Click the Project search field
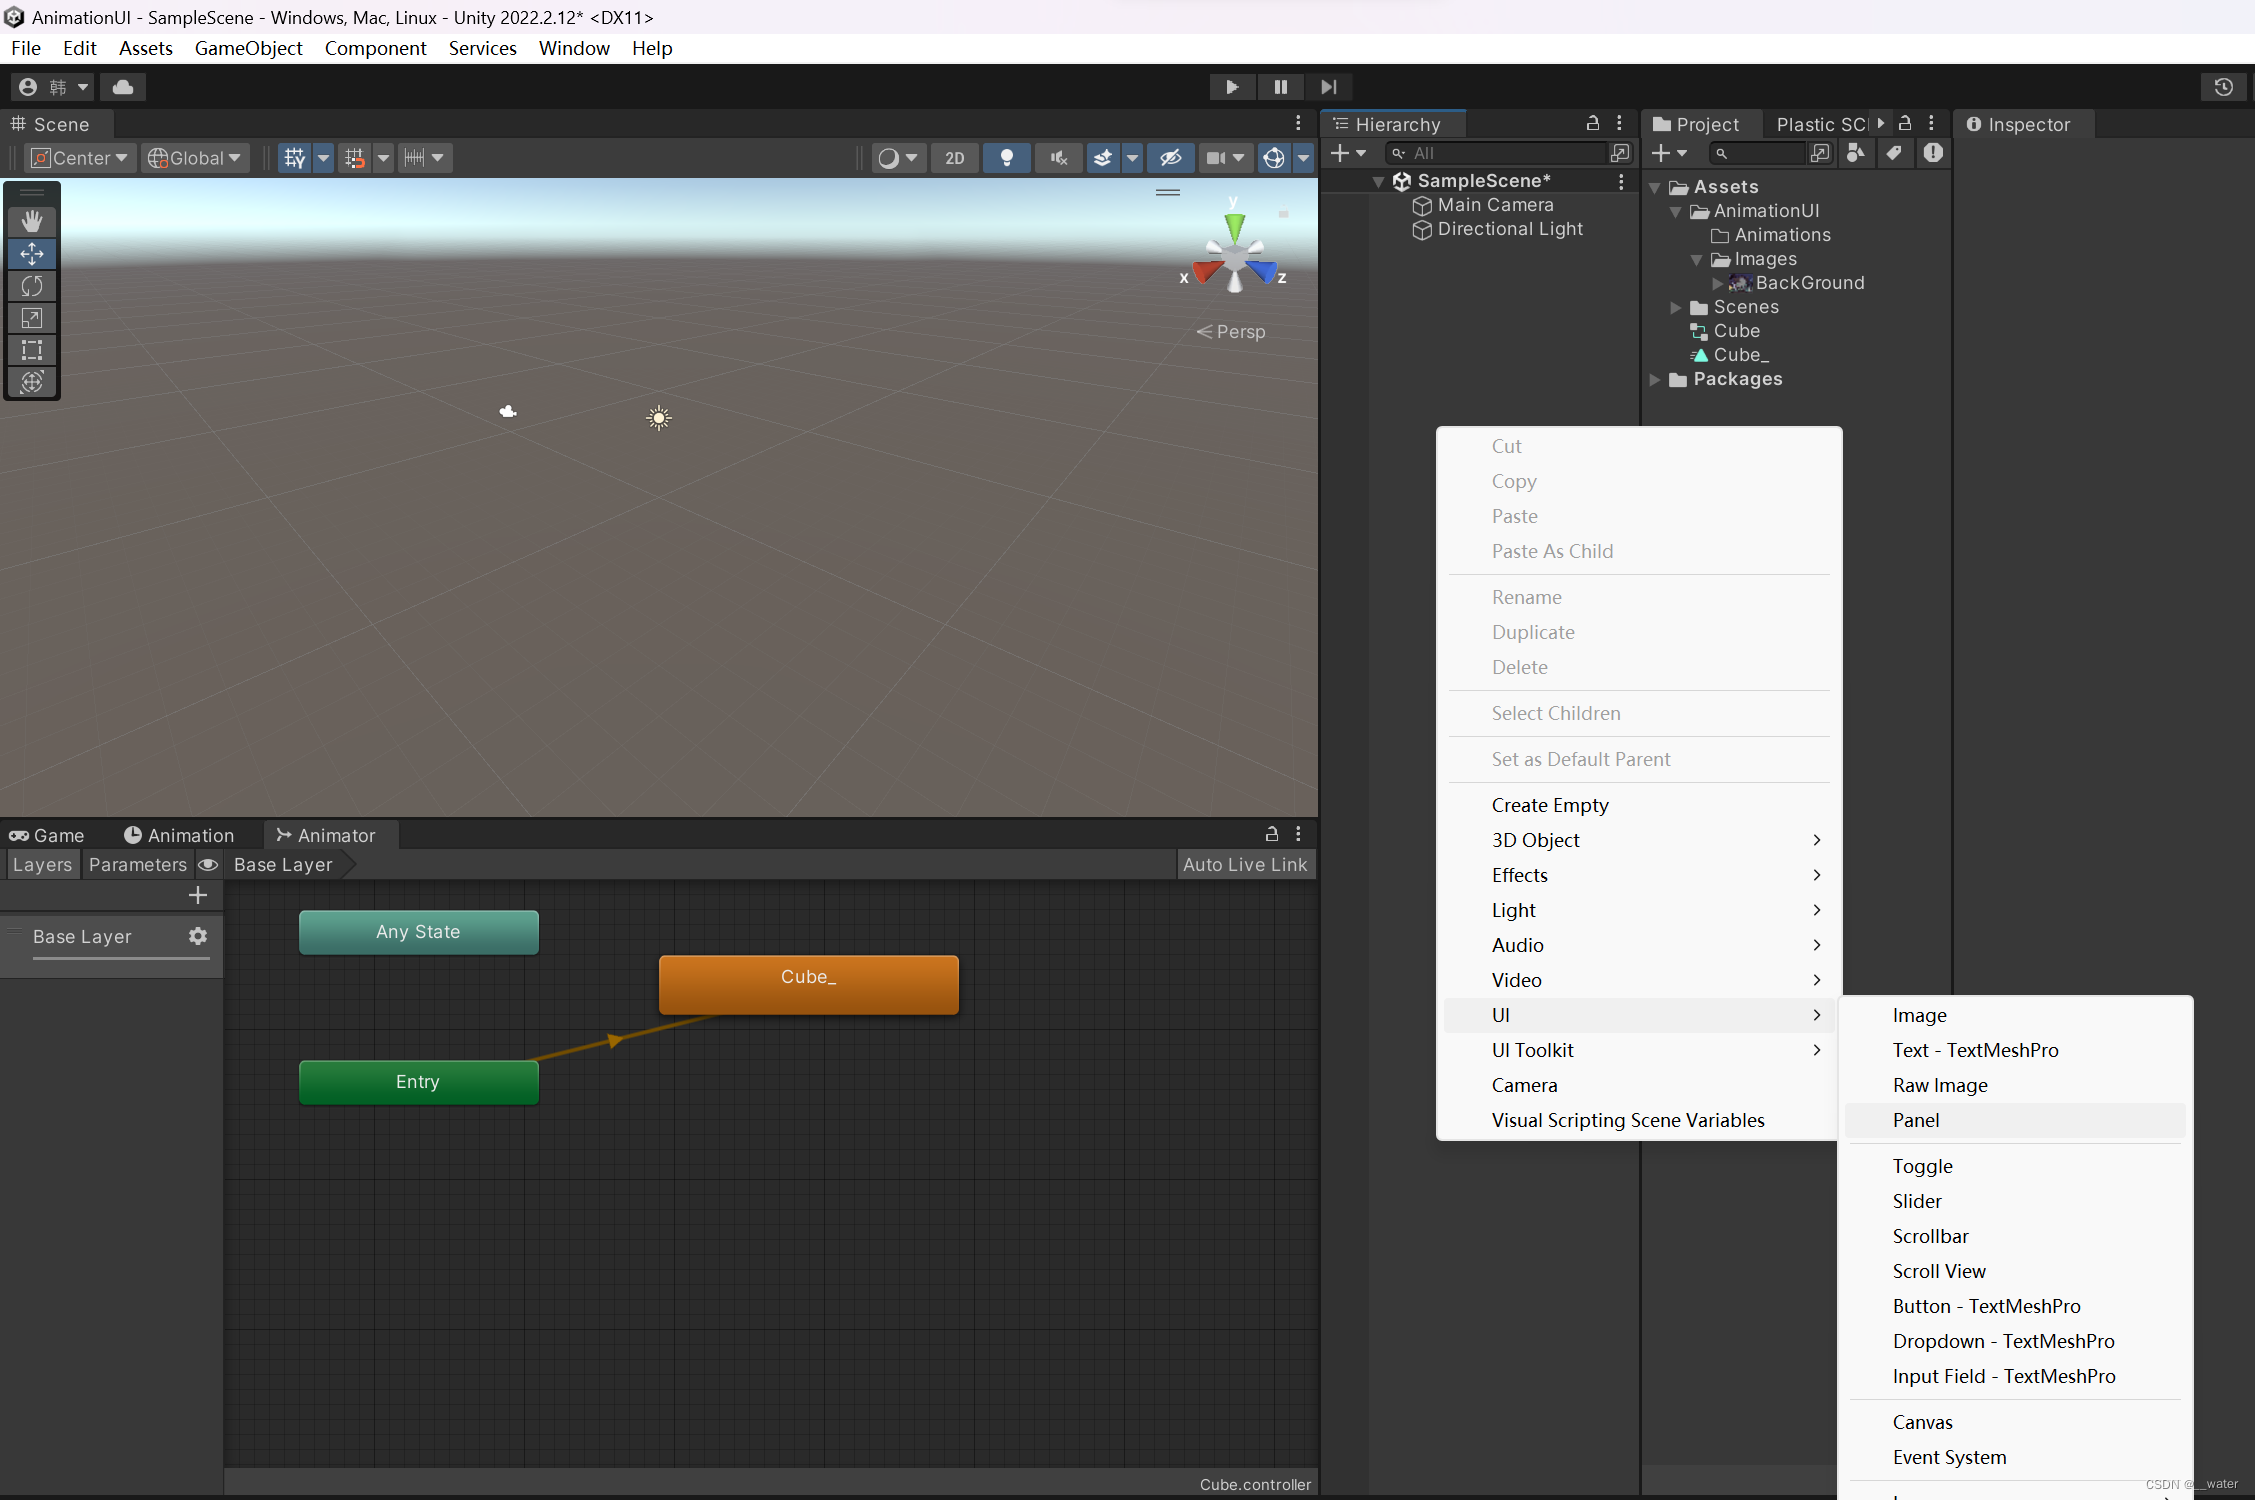Viewport: 2255px width, 1500px height. click(x=1756, y=153)
